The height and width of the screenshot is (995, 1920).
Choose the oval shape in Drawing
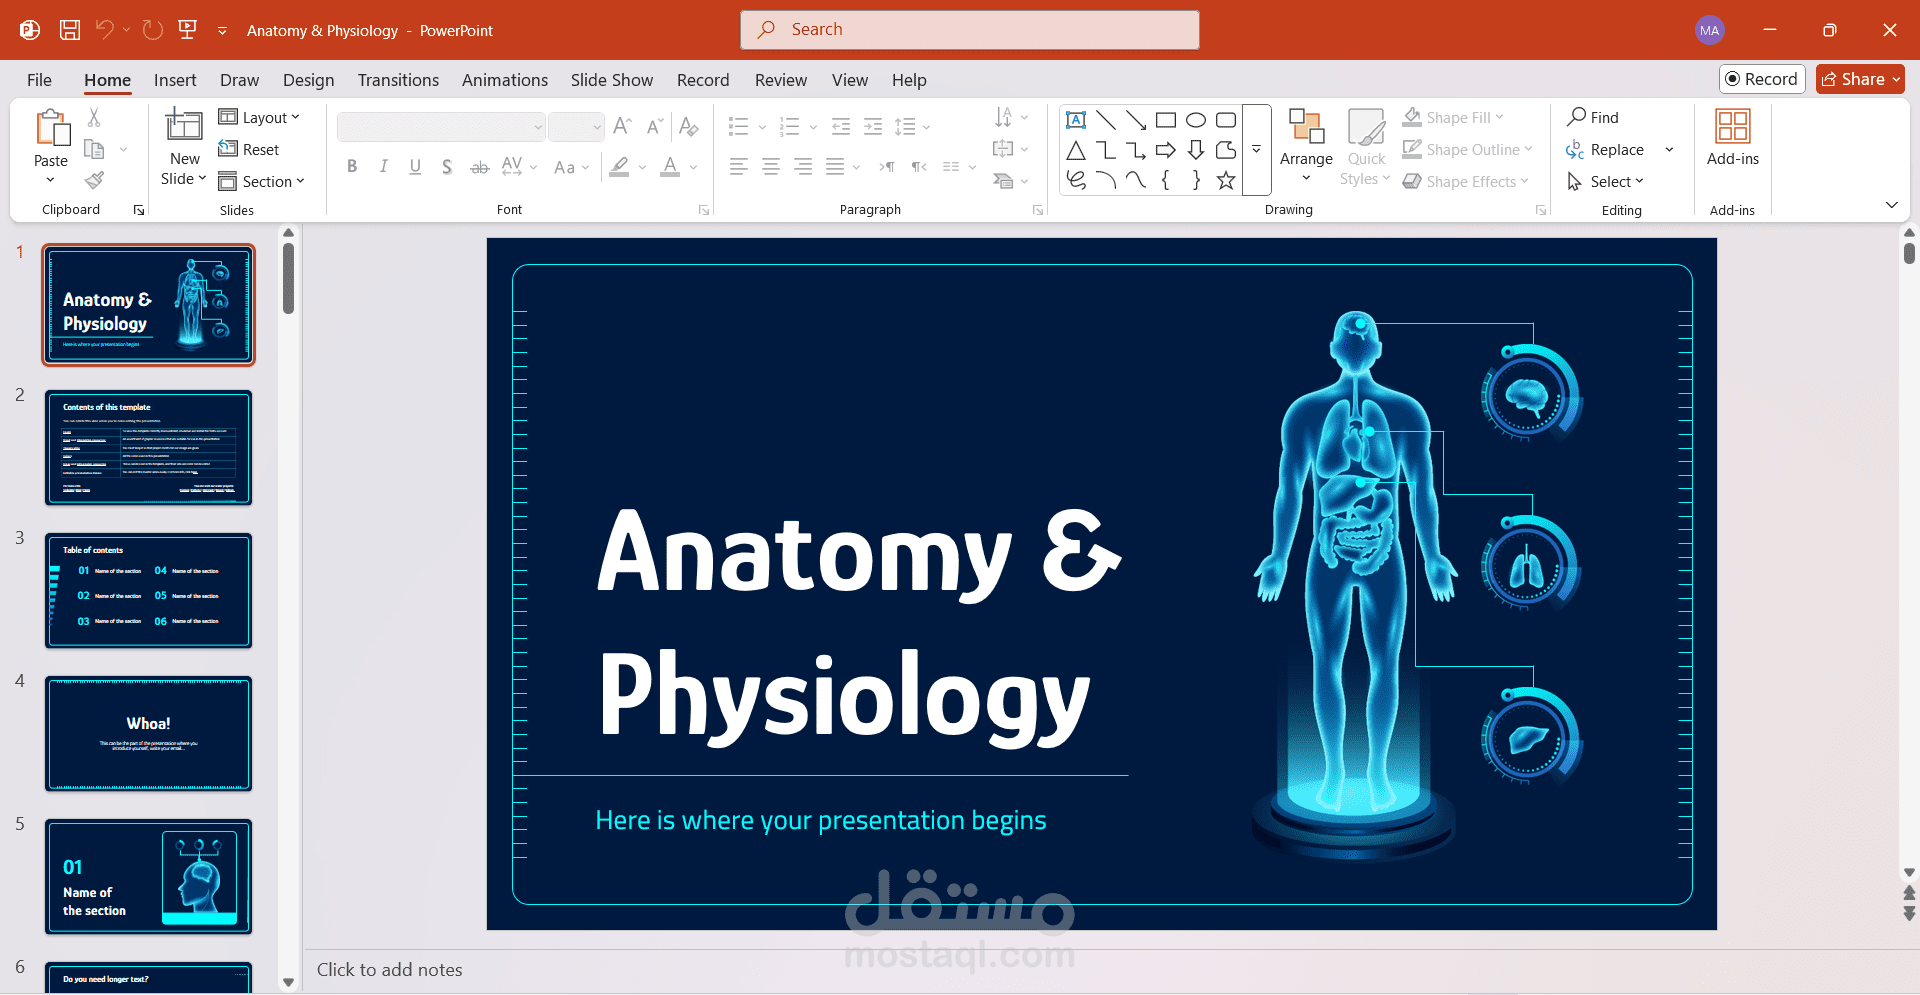coord(1196,120)
